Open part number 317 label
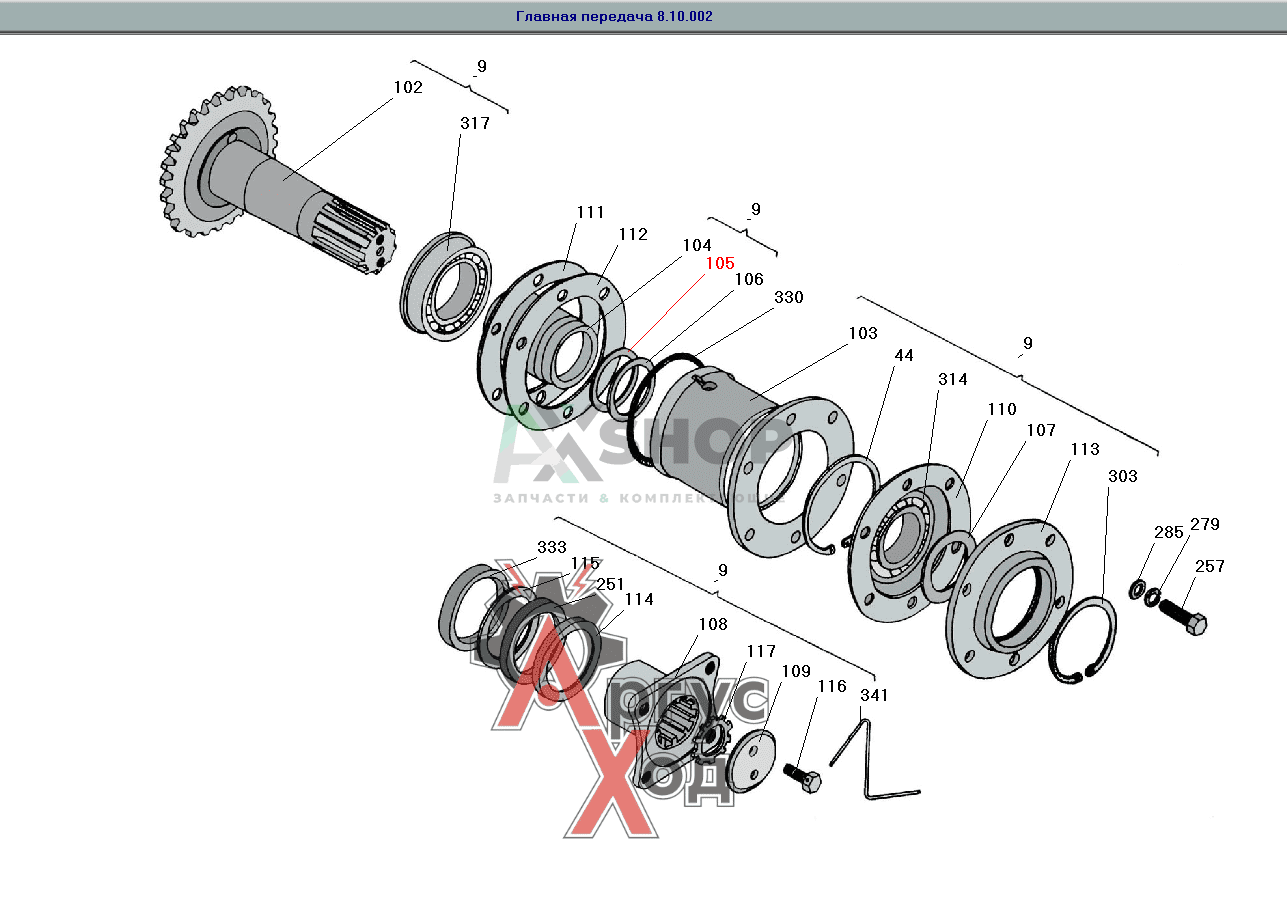Screen dimensions: 1287x909 tap(475, 123)
